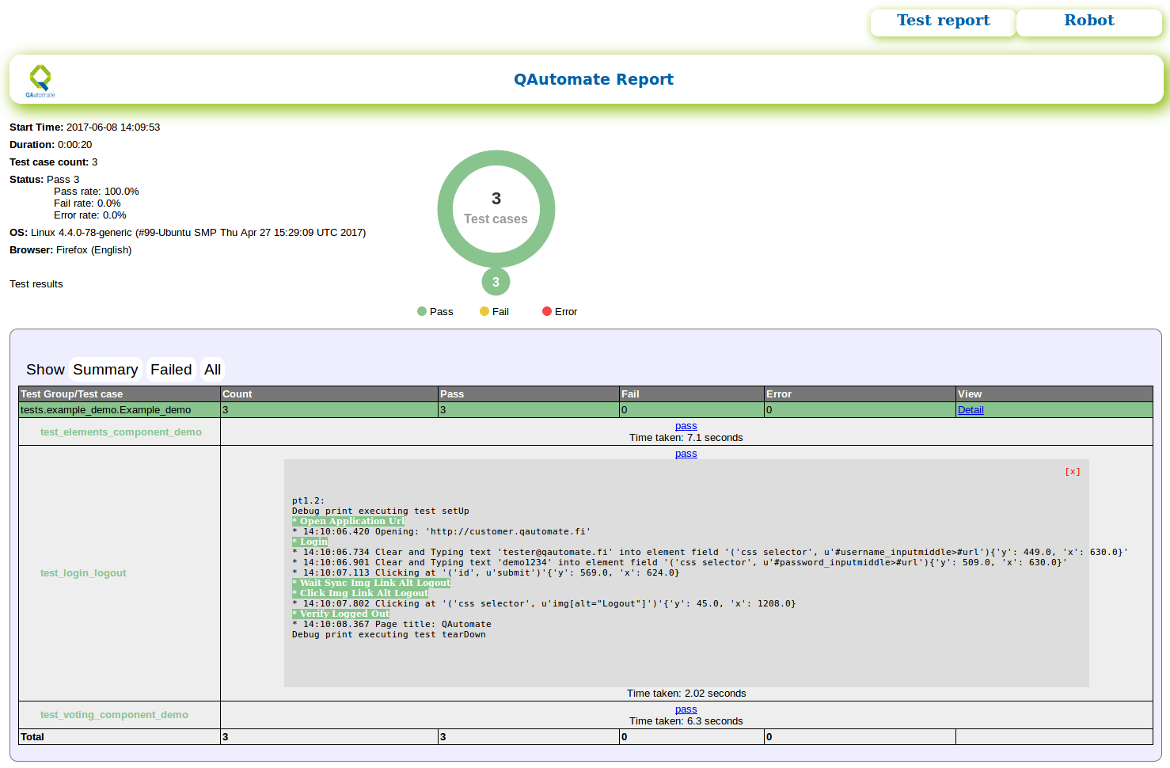Viewport: 1170px width, 768px height.
Task: Collapse pass link for test_login_logout
Action: tap(686, 454)
